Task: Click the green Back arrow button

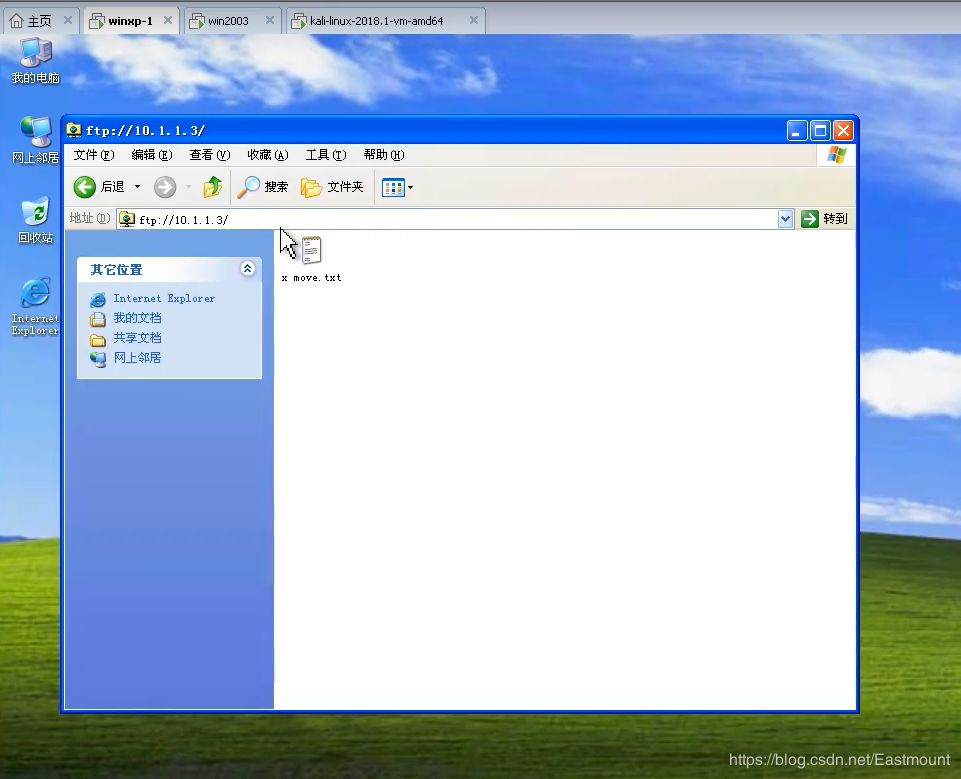Action: [x=85, y=187]
